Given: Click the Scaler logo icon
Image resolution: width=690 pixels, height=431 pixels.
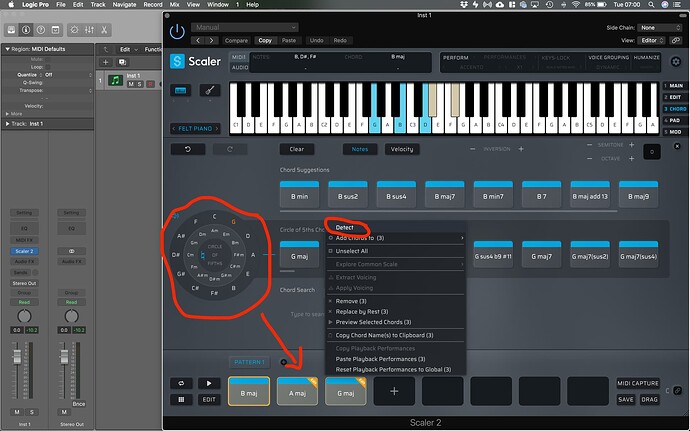Looking at the screenshot, I should point(177,61).
